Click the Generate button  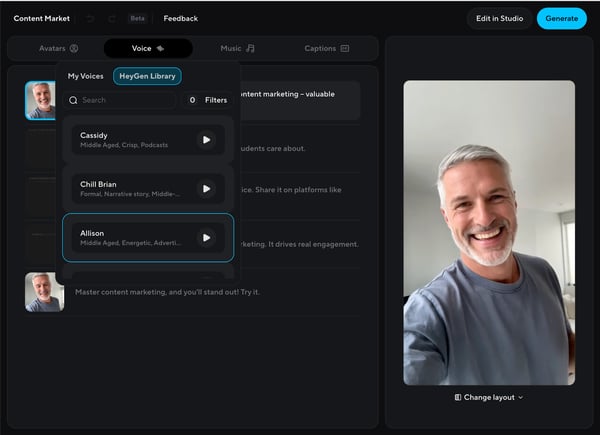[561, 18]
